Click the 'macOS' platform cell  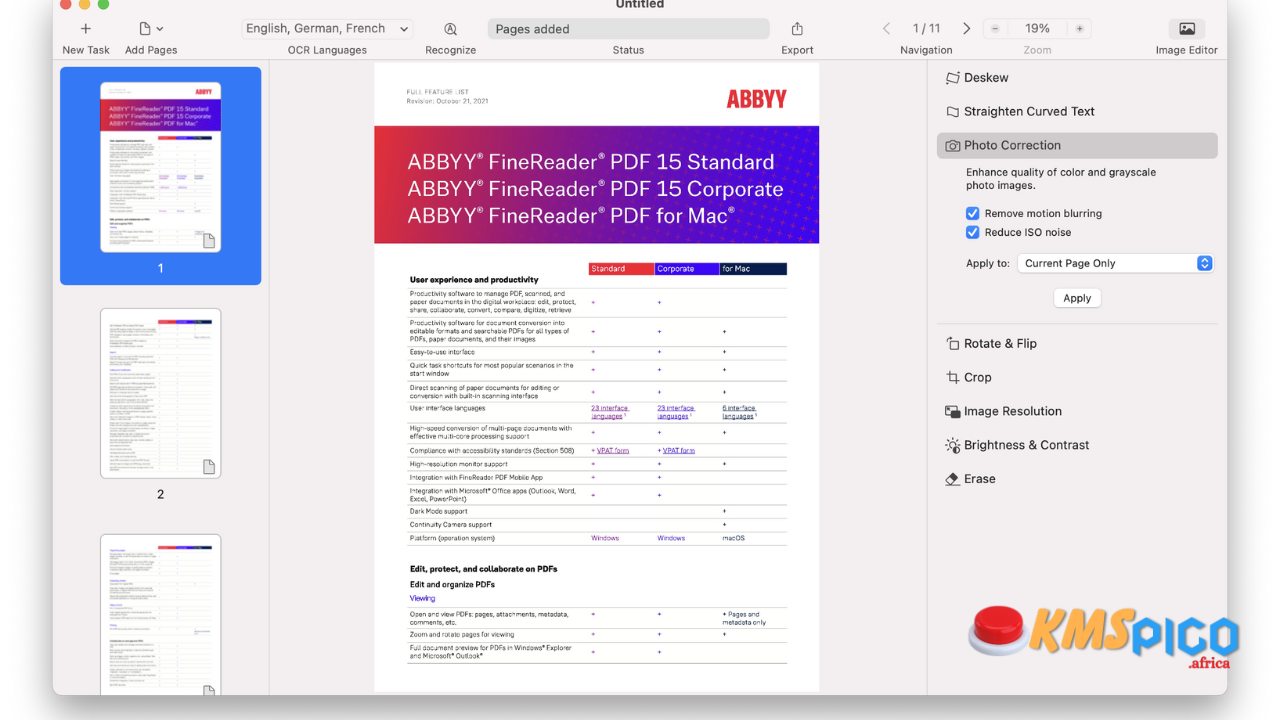pyautogui.click(x=733, y=538)
